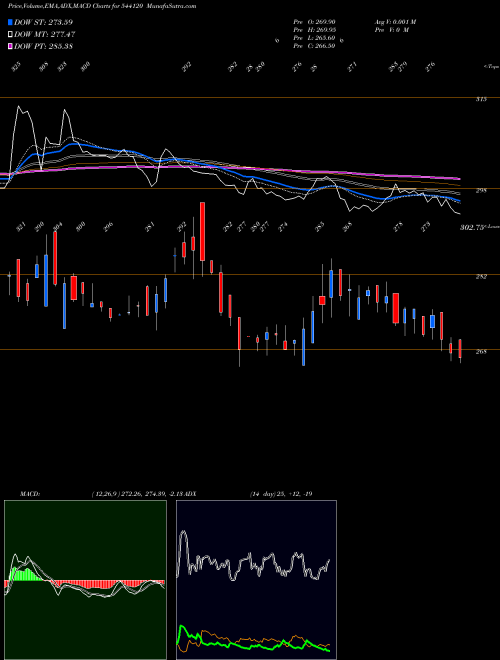Click the 298 price axis label
The image size is (500, 660).
[x=481, y=190]
